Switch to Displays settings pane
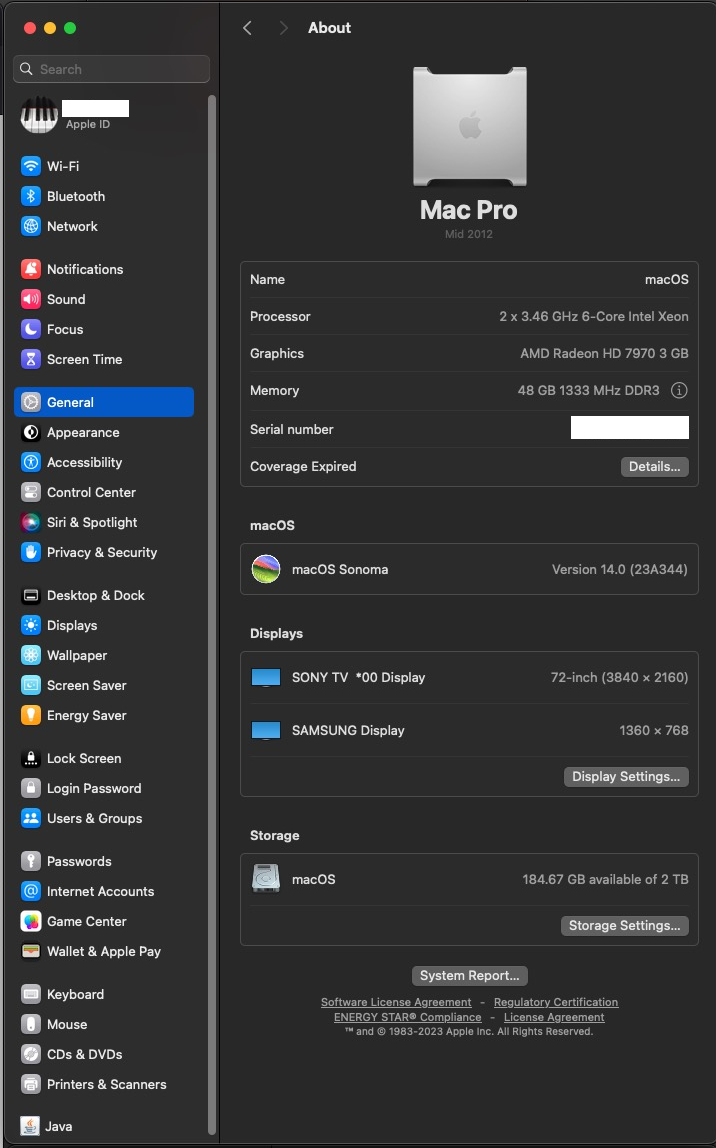 click(x=72, y=625)
